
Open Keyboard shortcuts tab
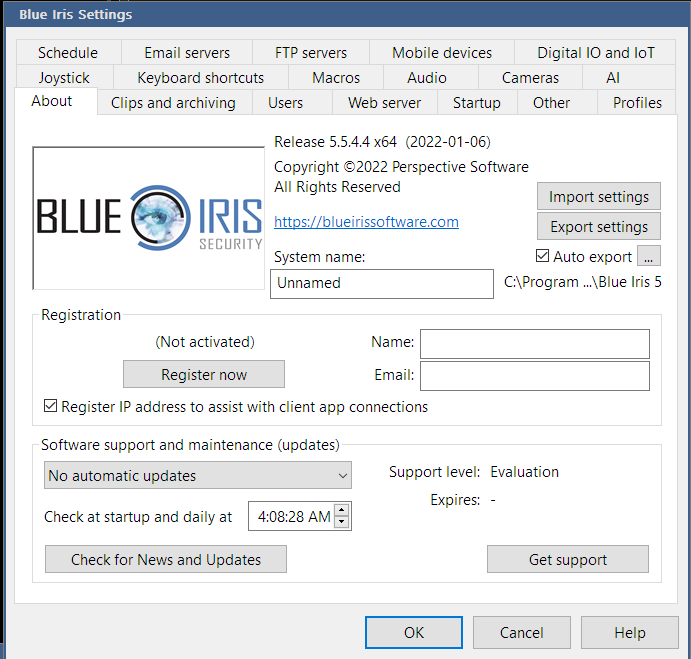pos(201,78)
